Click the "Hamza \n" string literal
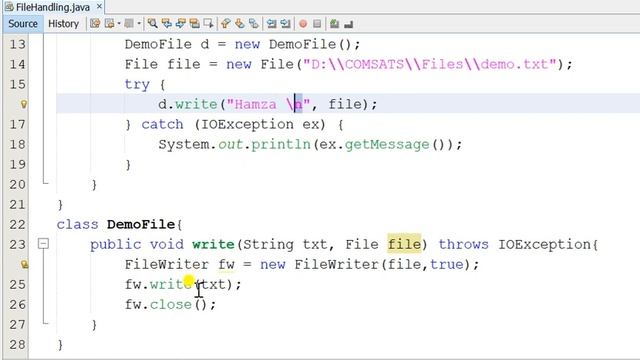This screenshot has width=640, height=360. tap(268, 104)
